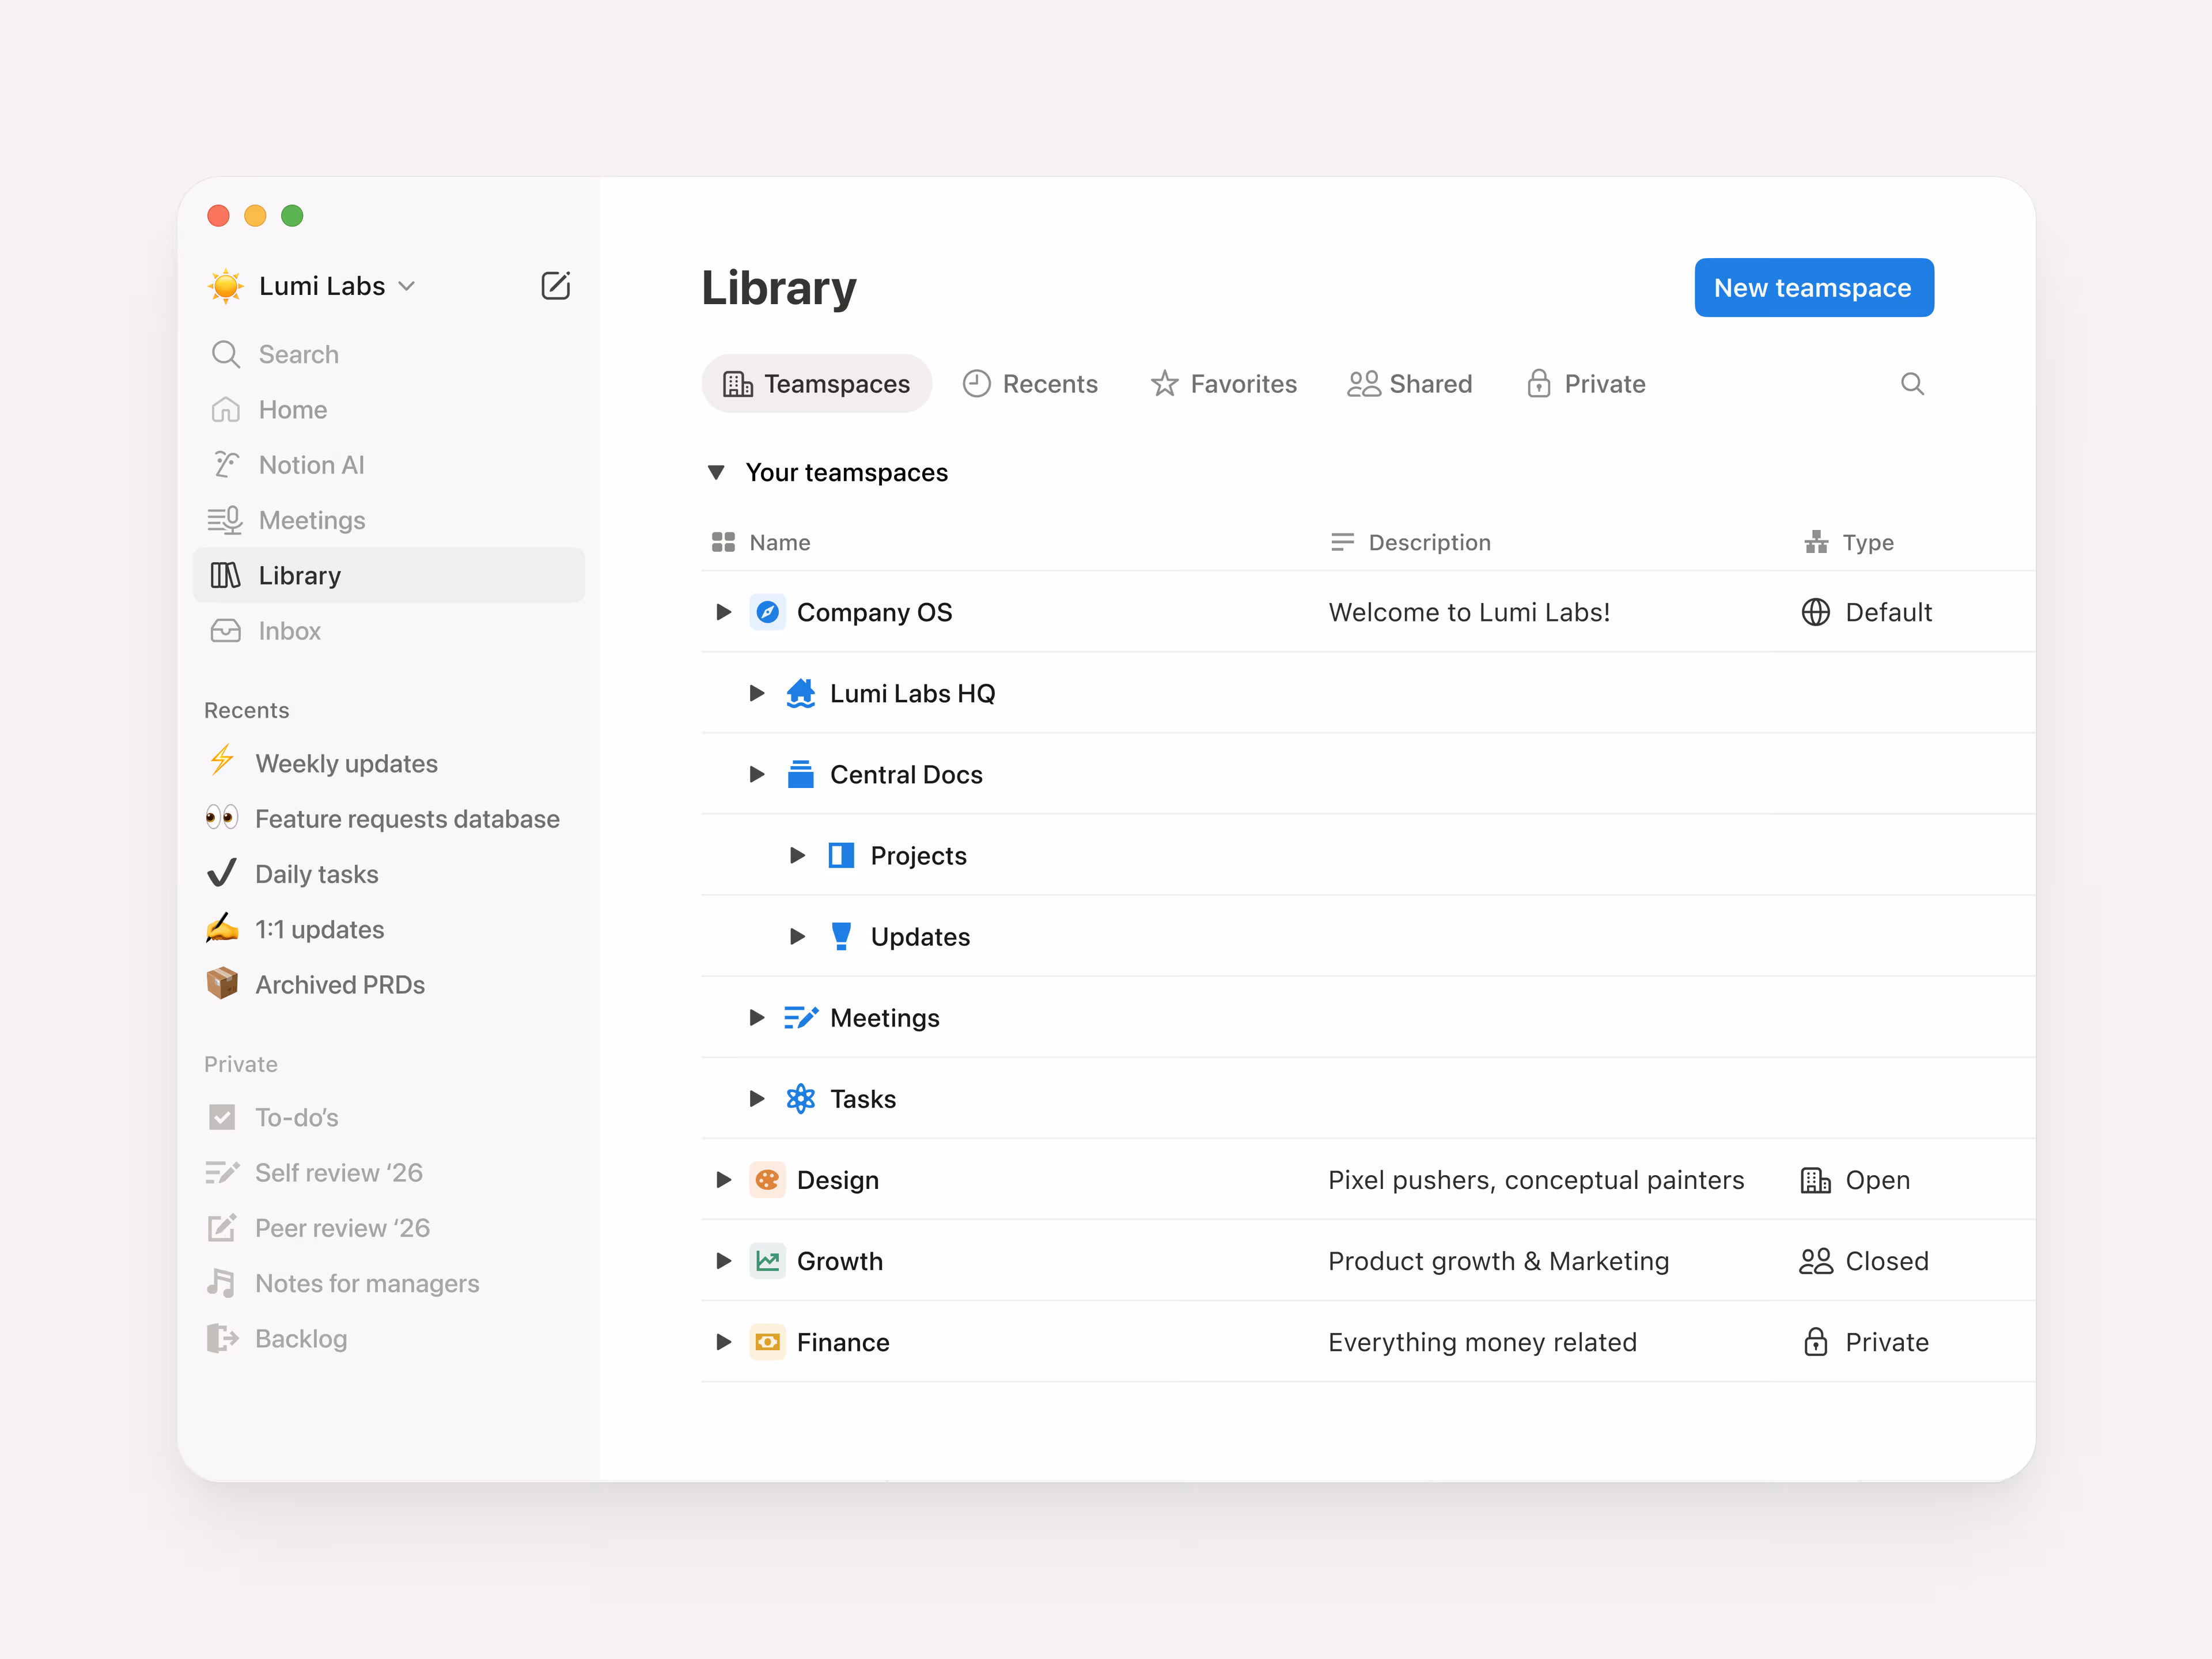Screen dimensions: 2212x1659
Task: Click the Name column sort icon
Action: (x=724, y=542)
